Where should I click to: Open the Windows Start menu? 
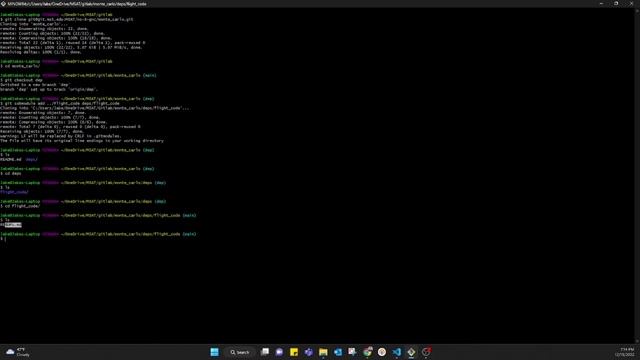coord(214,352)
